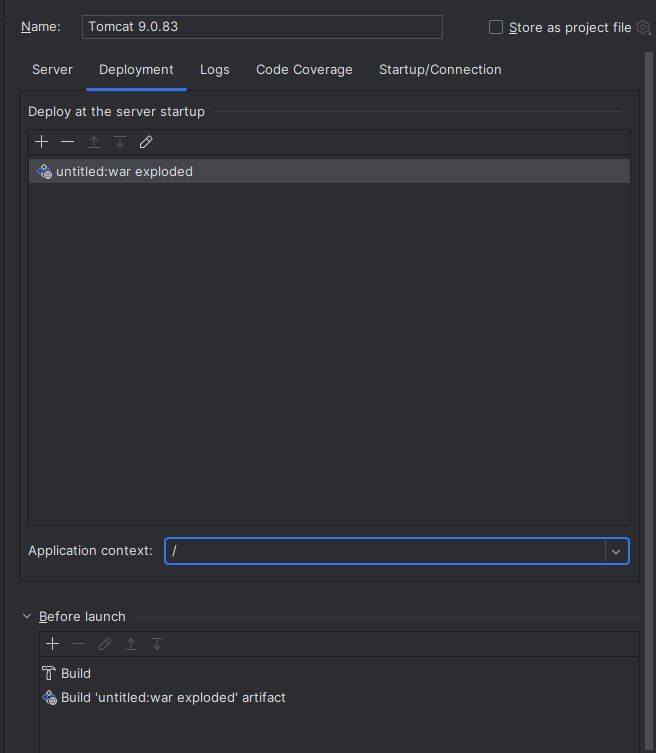The height and width of the screenshot is (753, 656).
Task: Select Build 'untitled:war exploded' artifact task
Action: [x=340, y=697]
